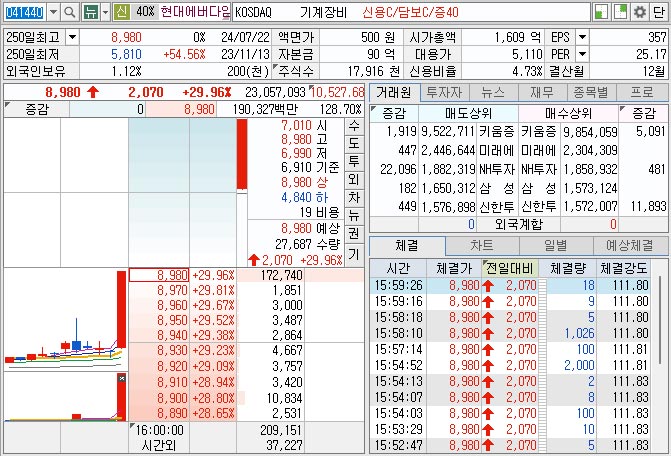This screenshot has width=671, height=456.
Task: Switch to the 거래원 tab
Action: (x=394, y=92)
